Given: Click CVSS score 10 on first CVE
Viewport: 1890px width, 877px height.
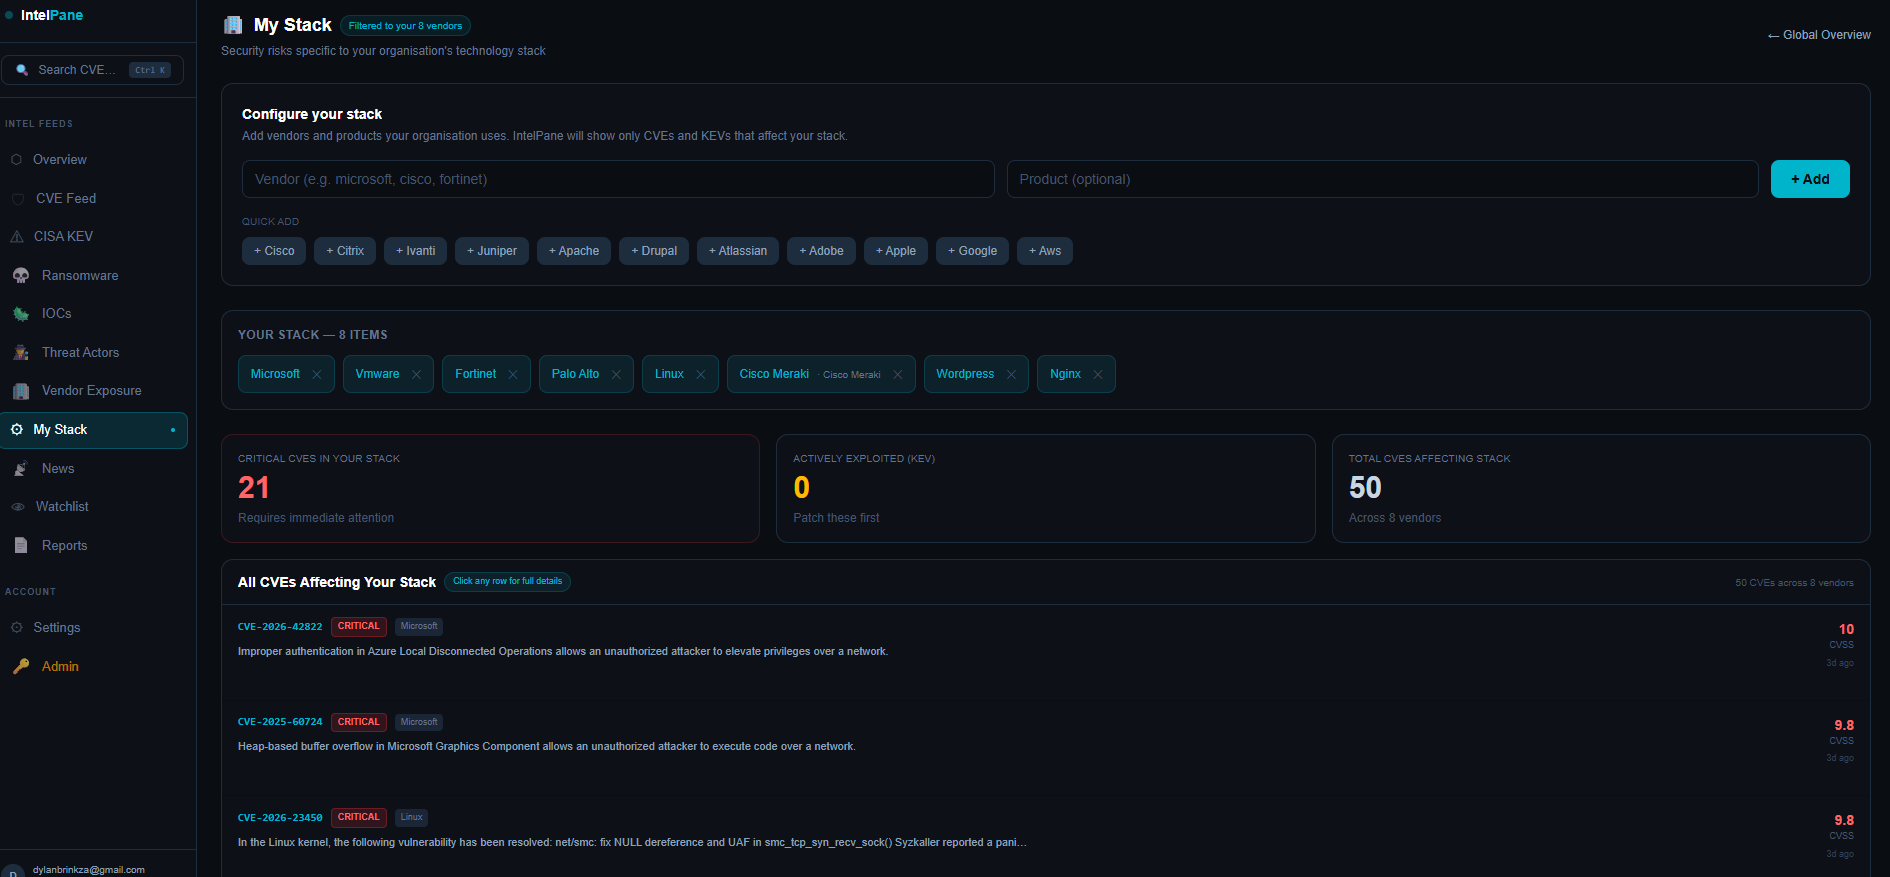Looking at the screenshot, I should pyautogui.click(x=1846, y=629).
